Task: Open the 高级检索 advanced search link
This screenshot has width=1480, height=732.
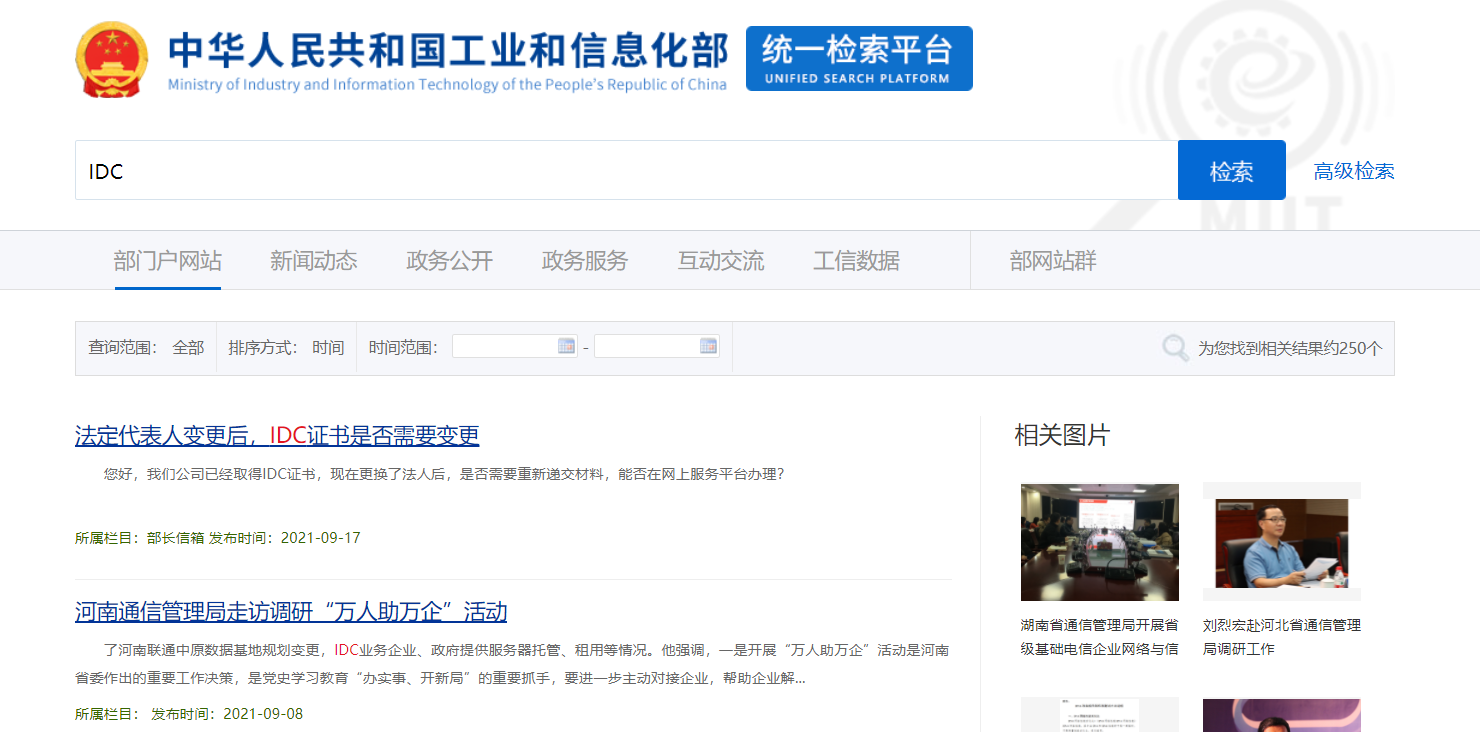Action: point(1353,171)
